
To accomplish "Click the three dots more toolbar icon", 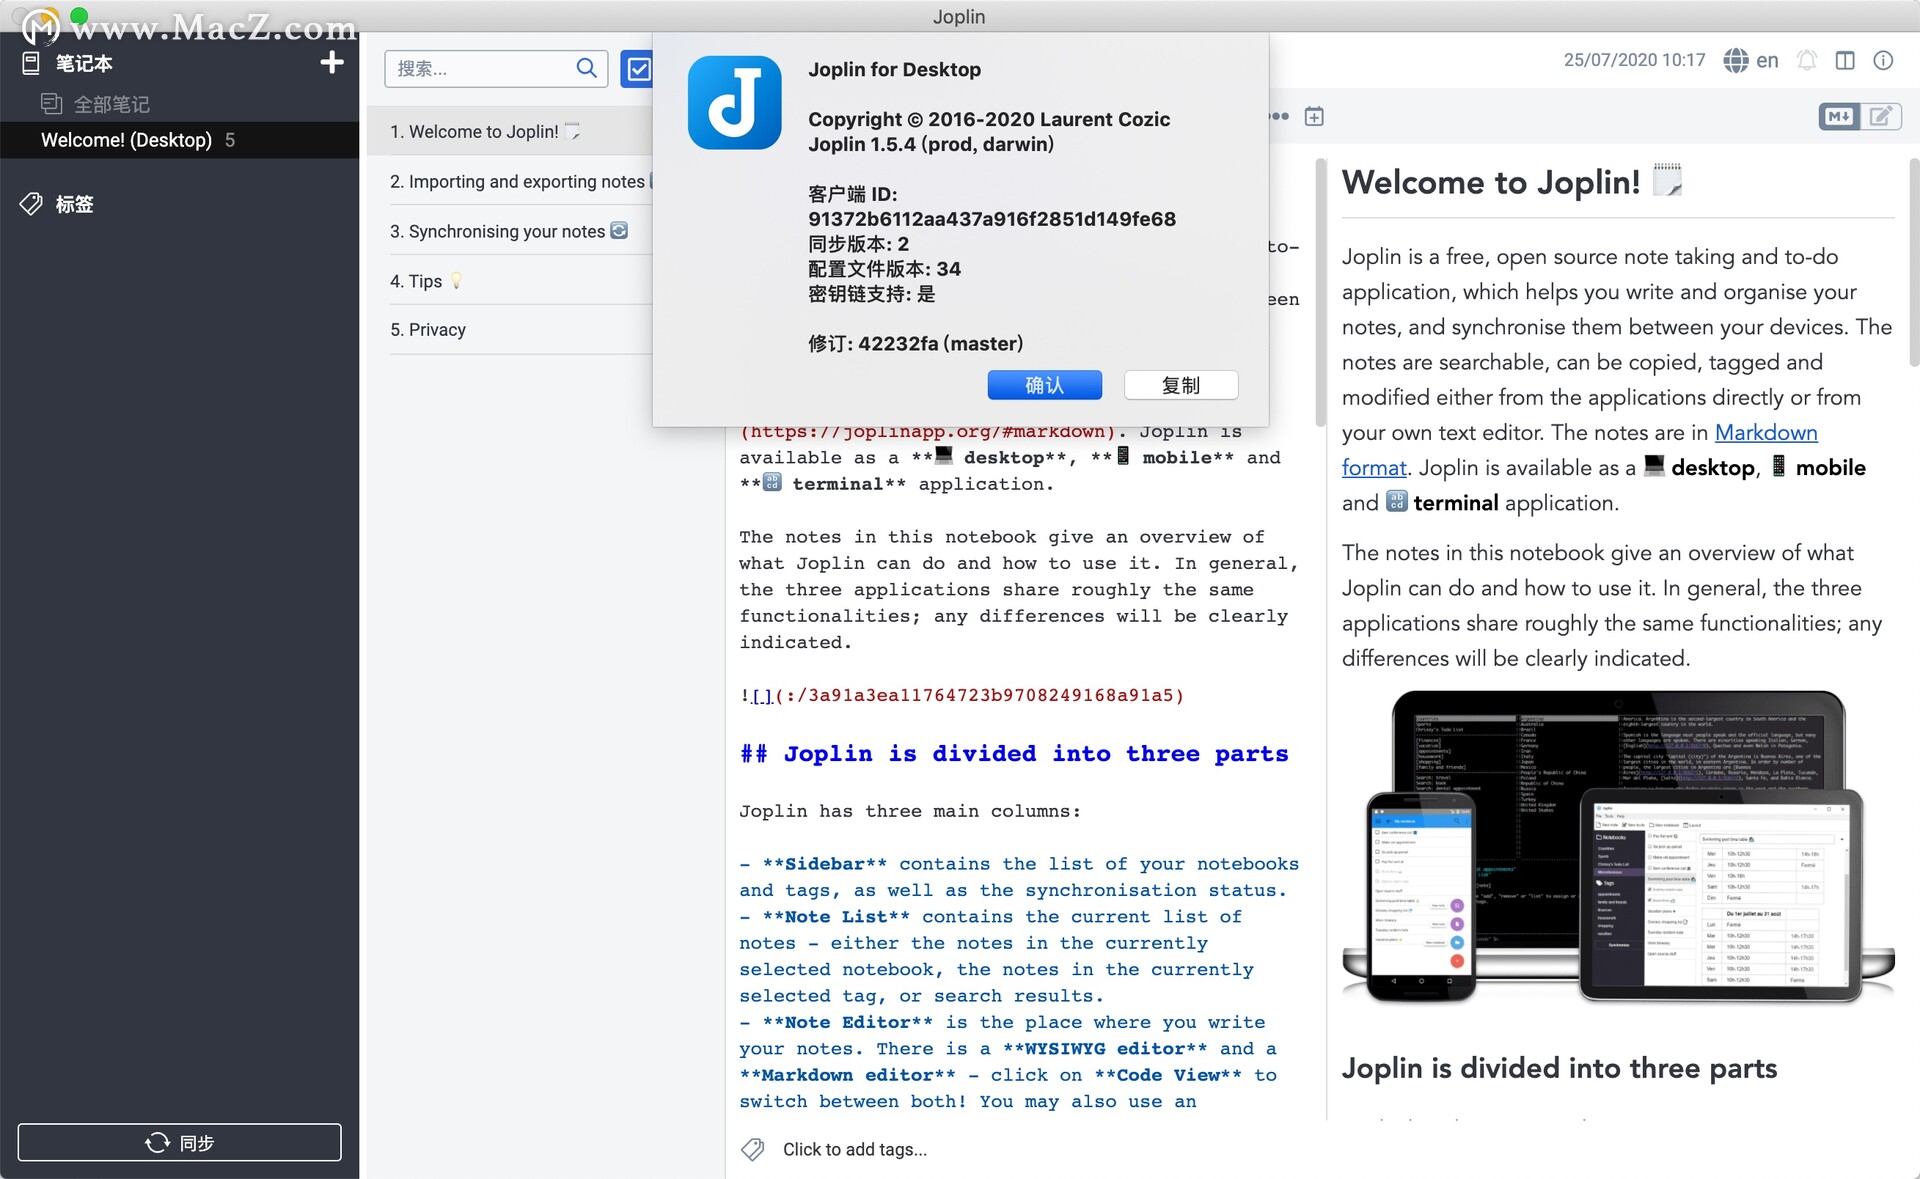I will pyautogui.click(x=1279, y=116).
